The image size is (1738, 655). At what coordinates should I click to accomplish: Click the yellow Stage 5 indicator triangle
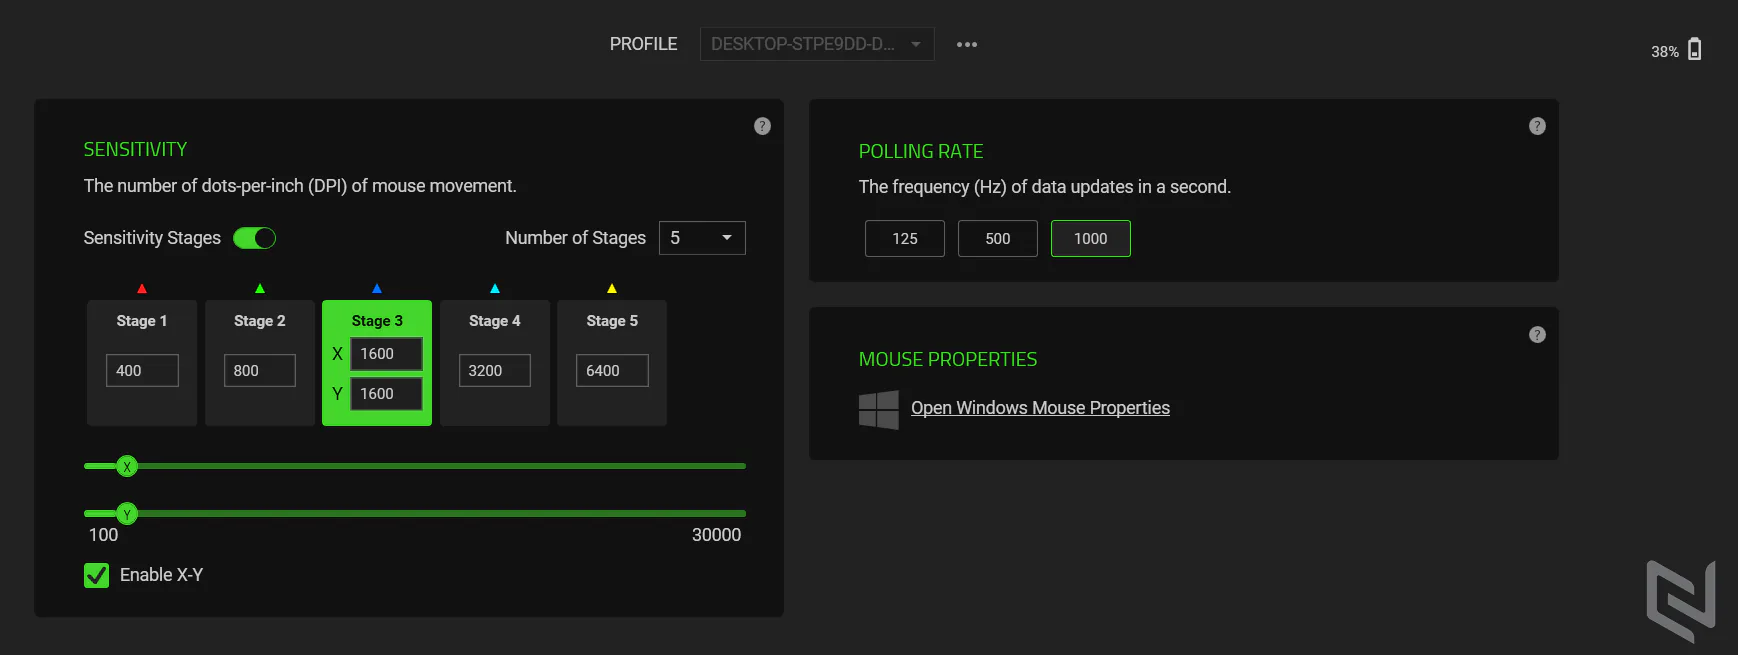click(612, 288)
